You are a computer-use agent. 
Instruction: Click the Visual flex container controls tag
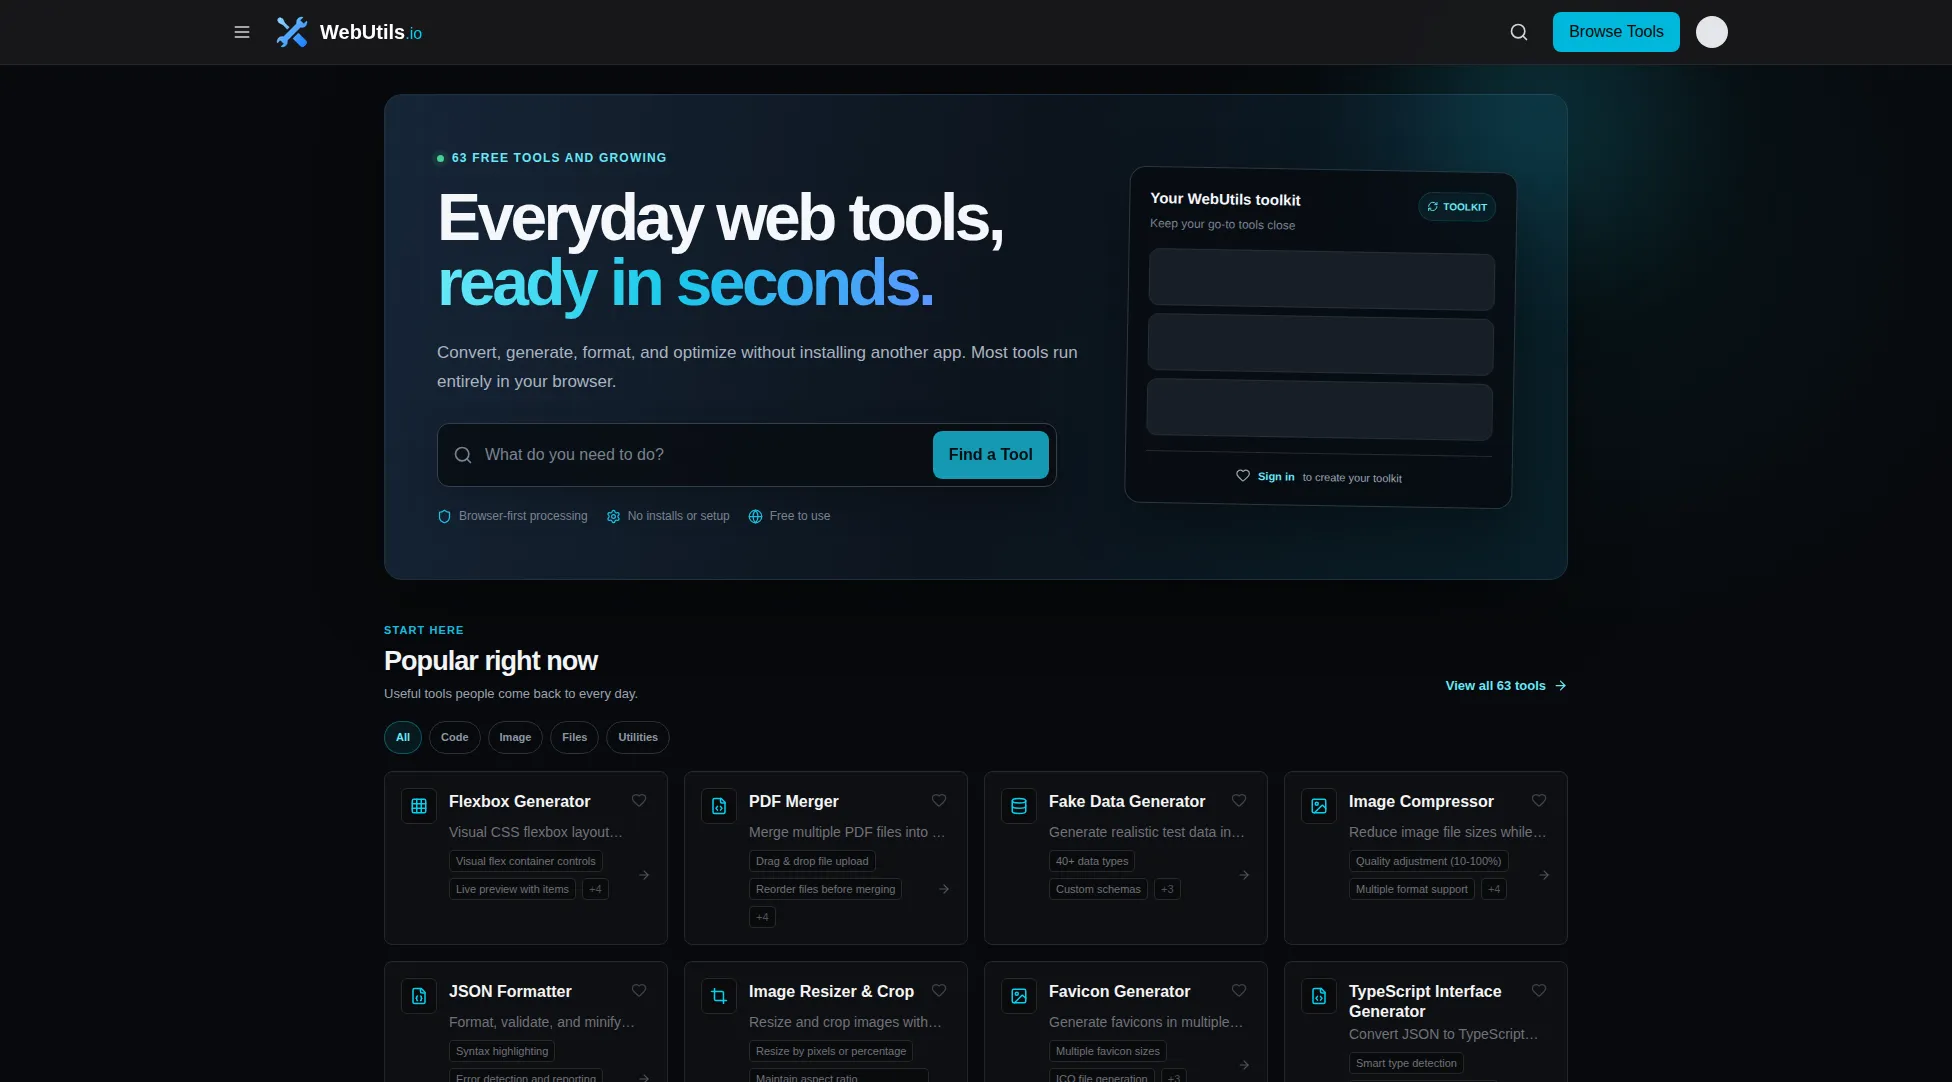(526, 861)
